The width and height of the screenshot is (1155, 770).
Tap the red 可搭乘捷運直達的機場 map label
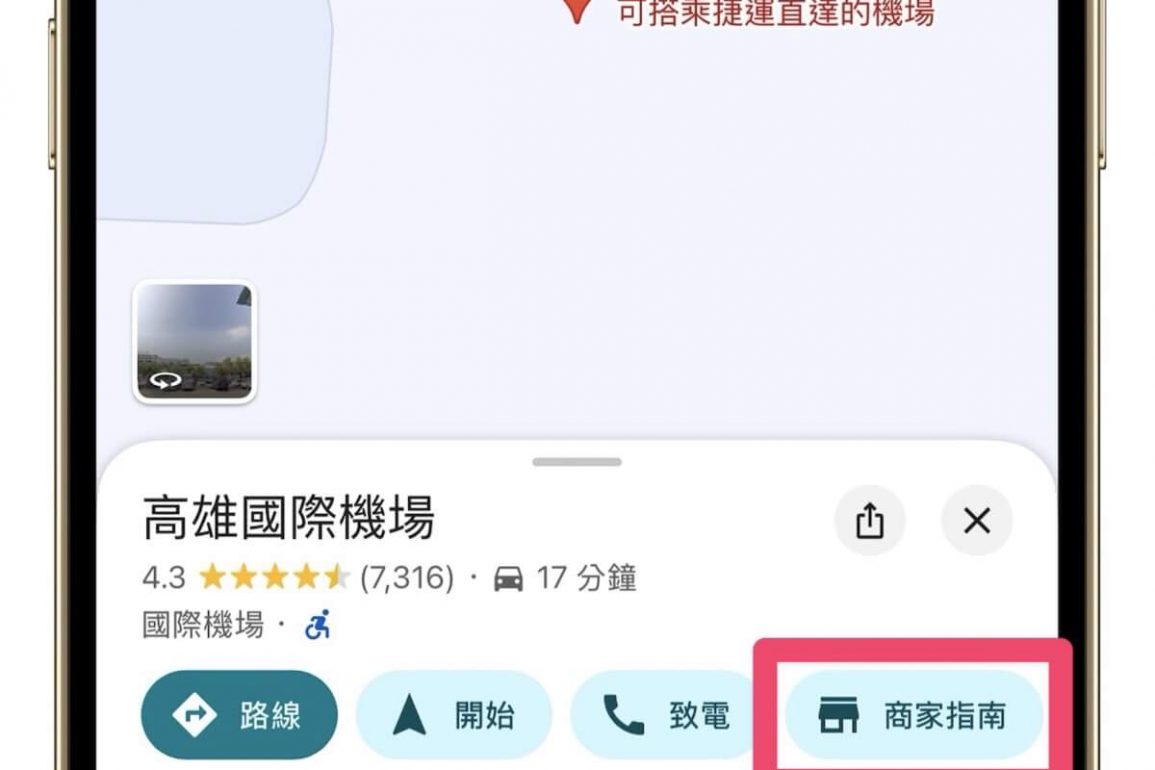[776, 13]
